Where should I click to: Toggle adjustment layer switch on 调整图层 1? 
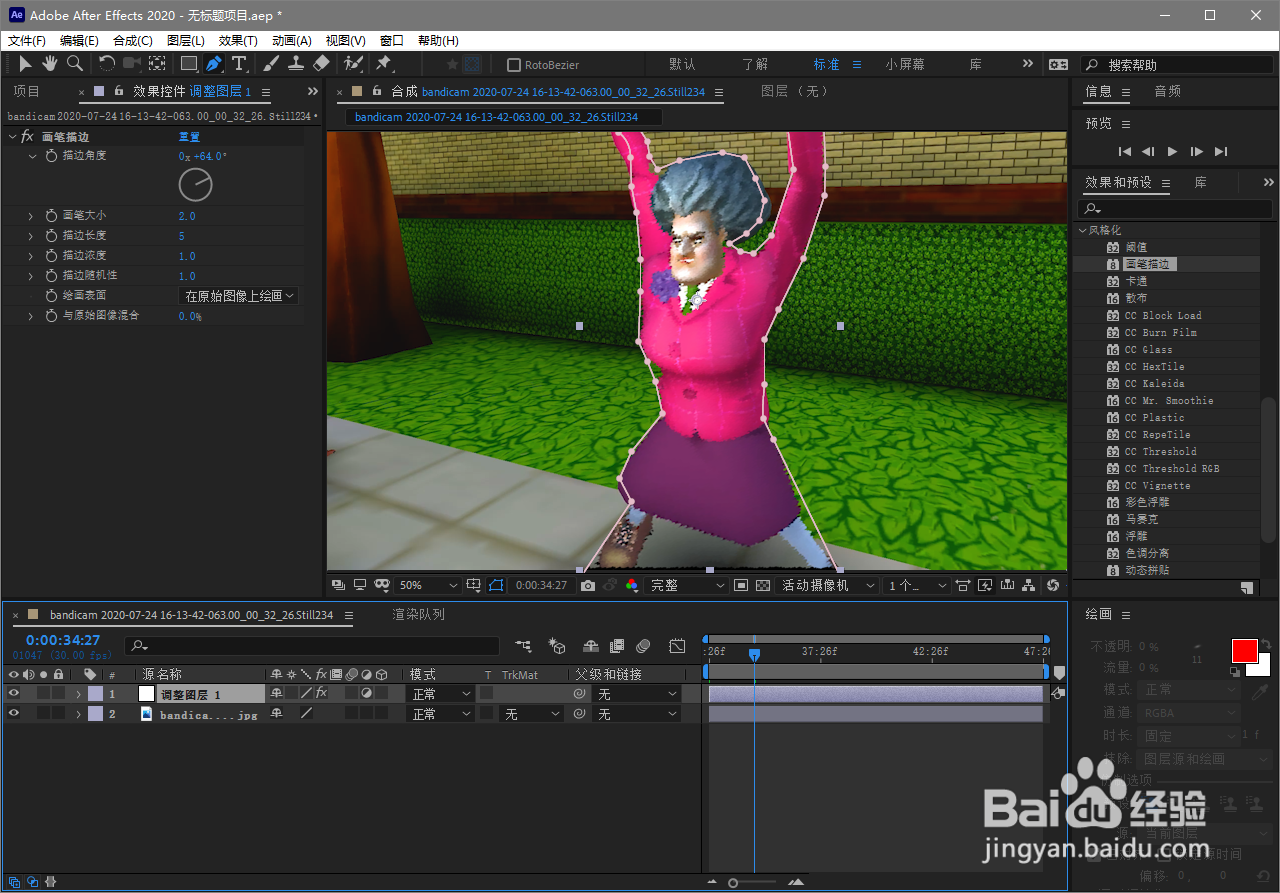[366, 693]
